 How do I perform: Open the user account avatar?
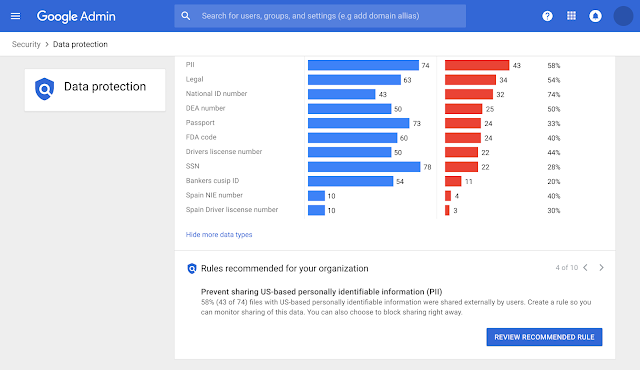click(623, 16)
